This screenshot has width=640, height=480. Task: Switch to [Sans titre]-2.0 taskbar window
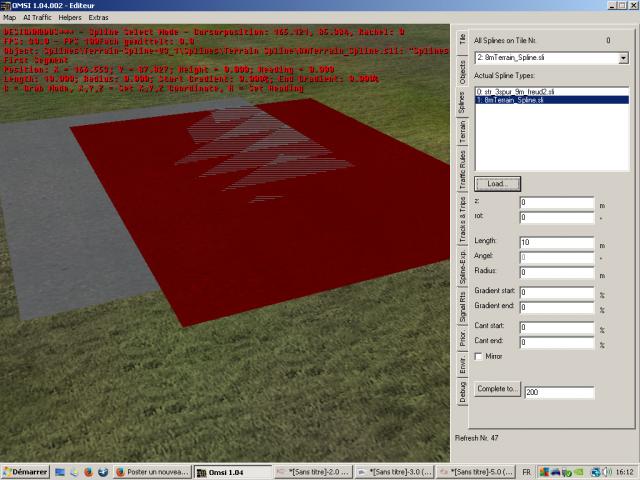click(x=313, y=472)
